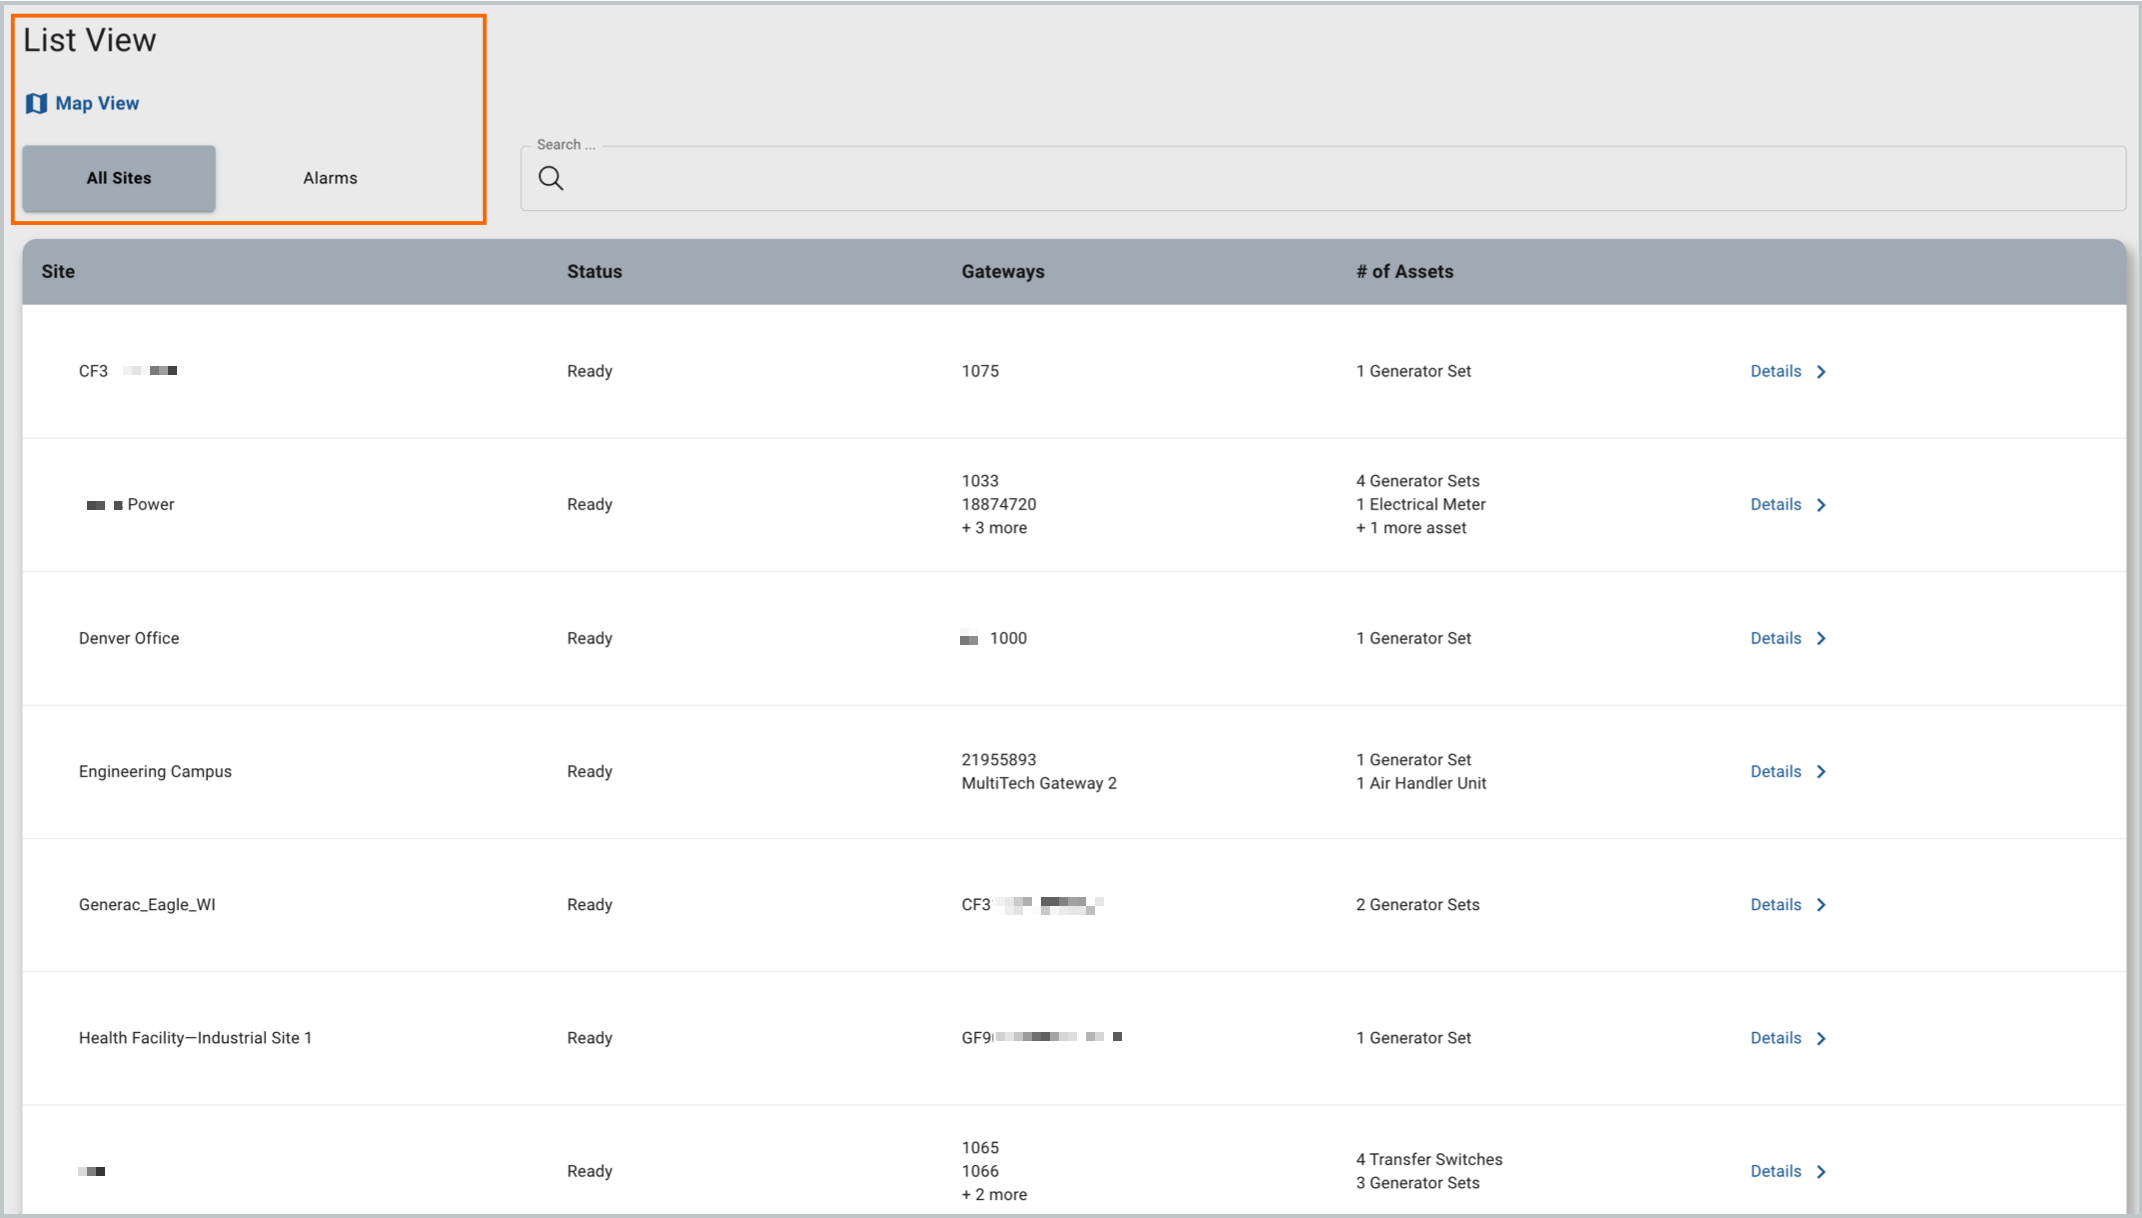This screenshot has width=2142, height=1218.
Task: Click the Map View map icon
Action: click(x=37, y=103)
